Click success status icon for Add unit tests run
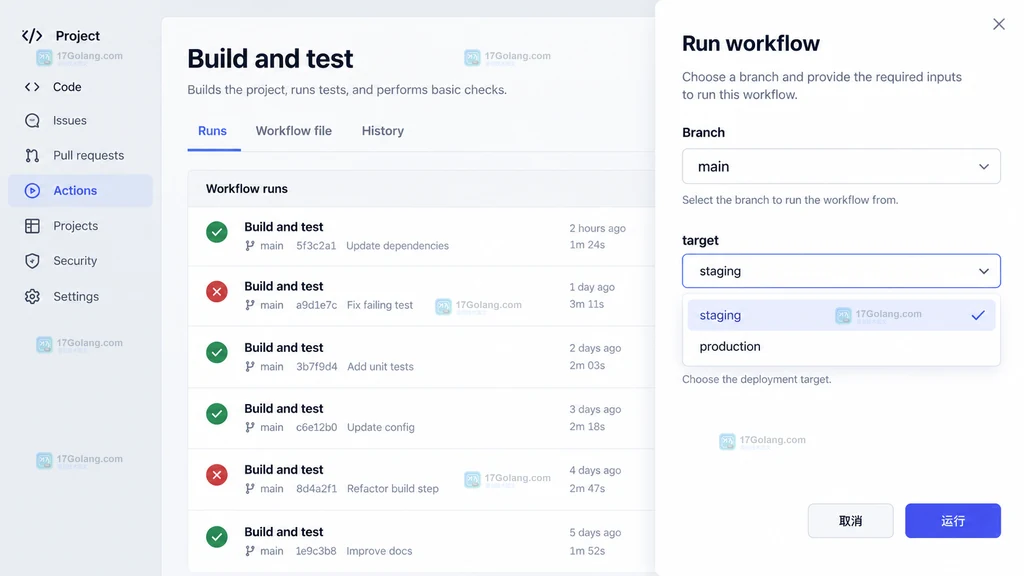1024x576 pixels. (217, 353)
